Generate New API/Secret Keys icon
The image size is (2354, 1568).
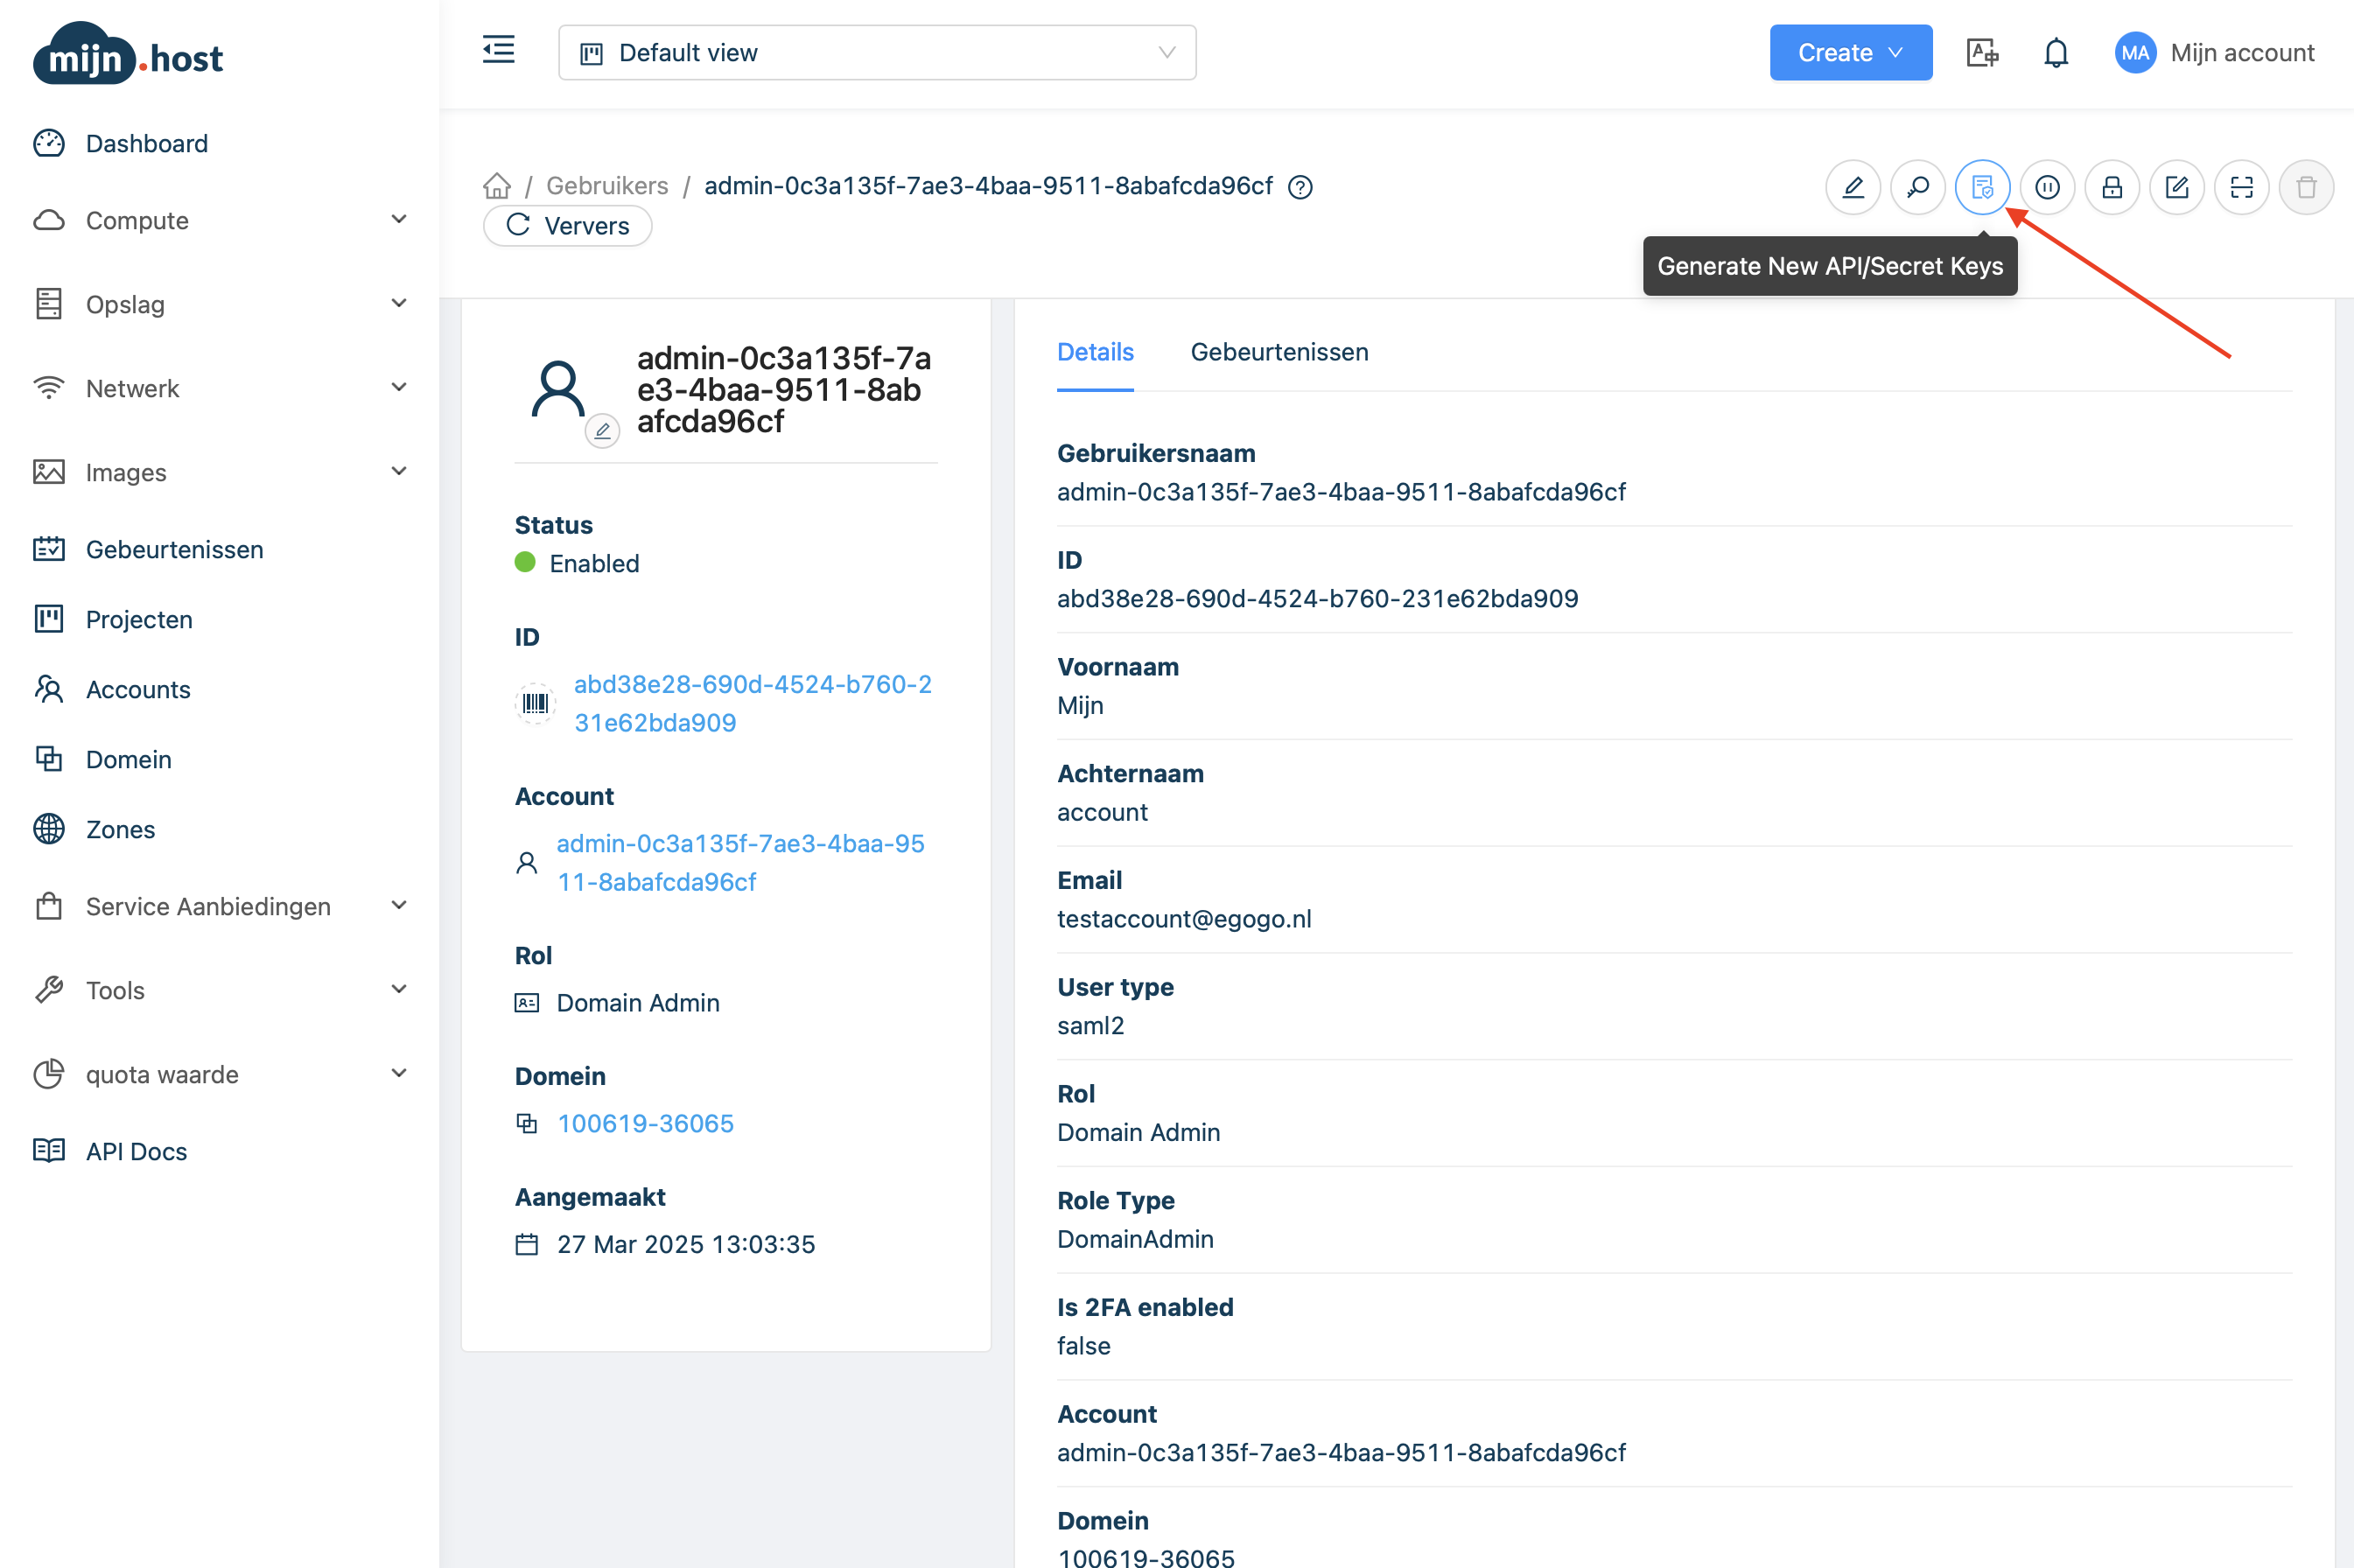pos(1982,187)
